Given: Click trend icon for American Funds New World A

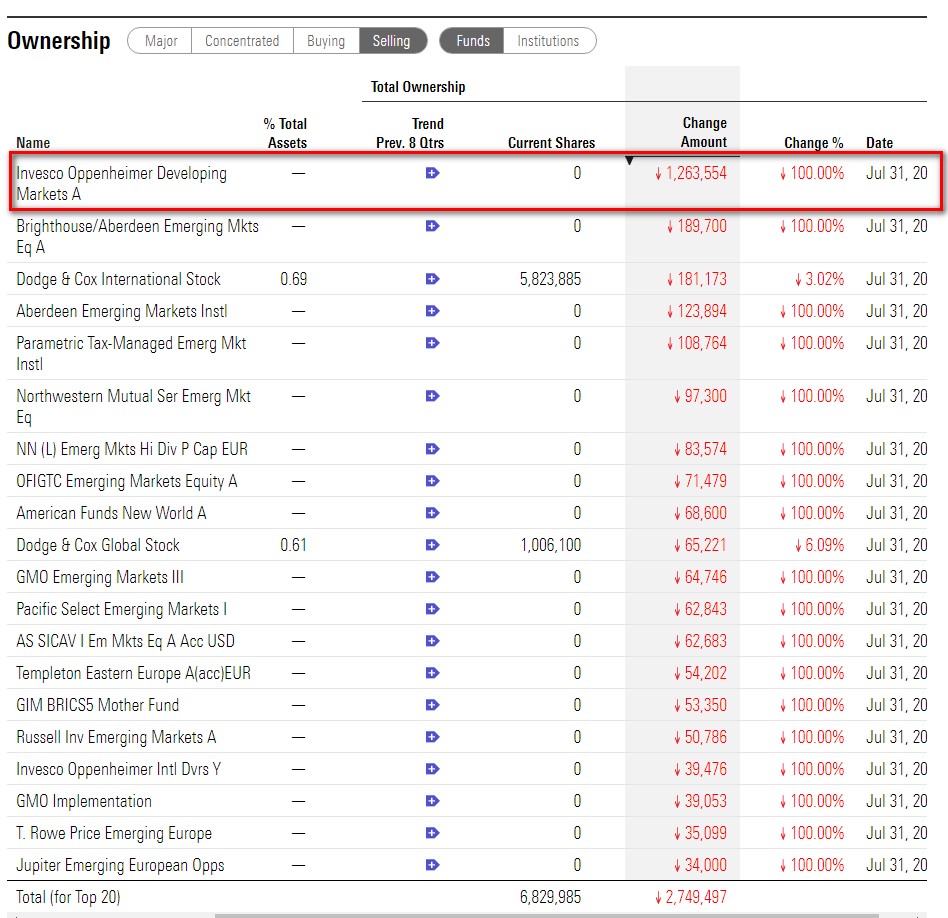Looking at the screenshot, I should pyautogui.click(x=432, y=513).
